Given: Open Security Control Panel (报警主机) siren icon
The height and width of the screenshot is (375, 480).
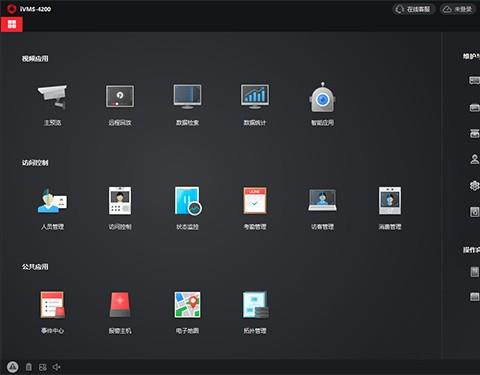Looking at the screenshot, I should 120,305.
